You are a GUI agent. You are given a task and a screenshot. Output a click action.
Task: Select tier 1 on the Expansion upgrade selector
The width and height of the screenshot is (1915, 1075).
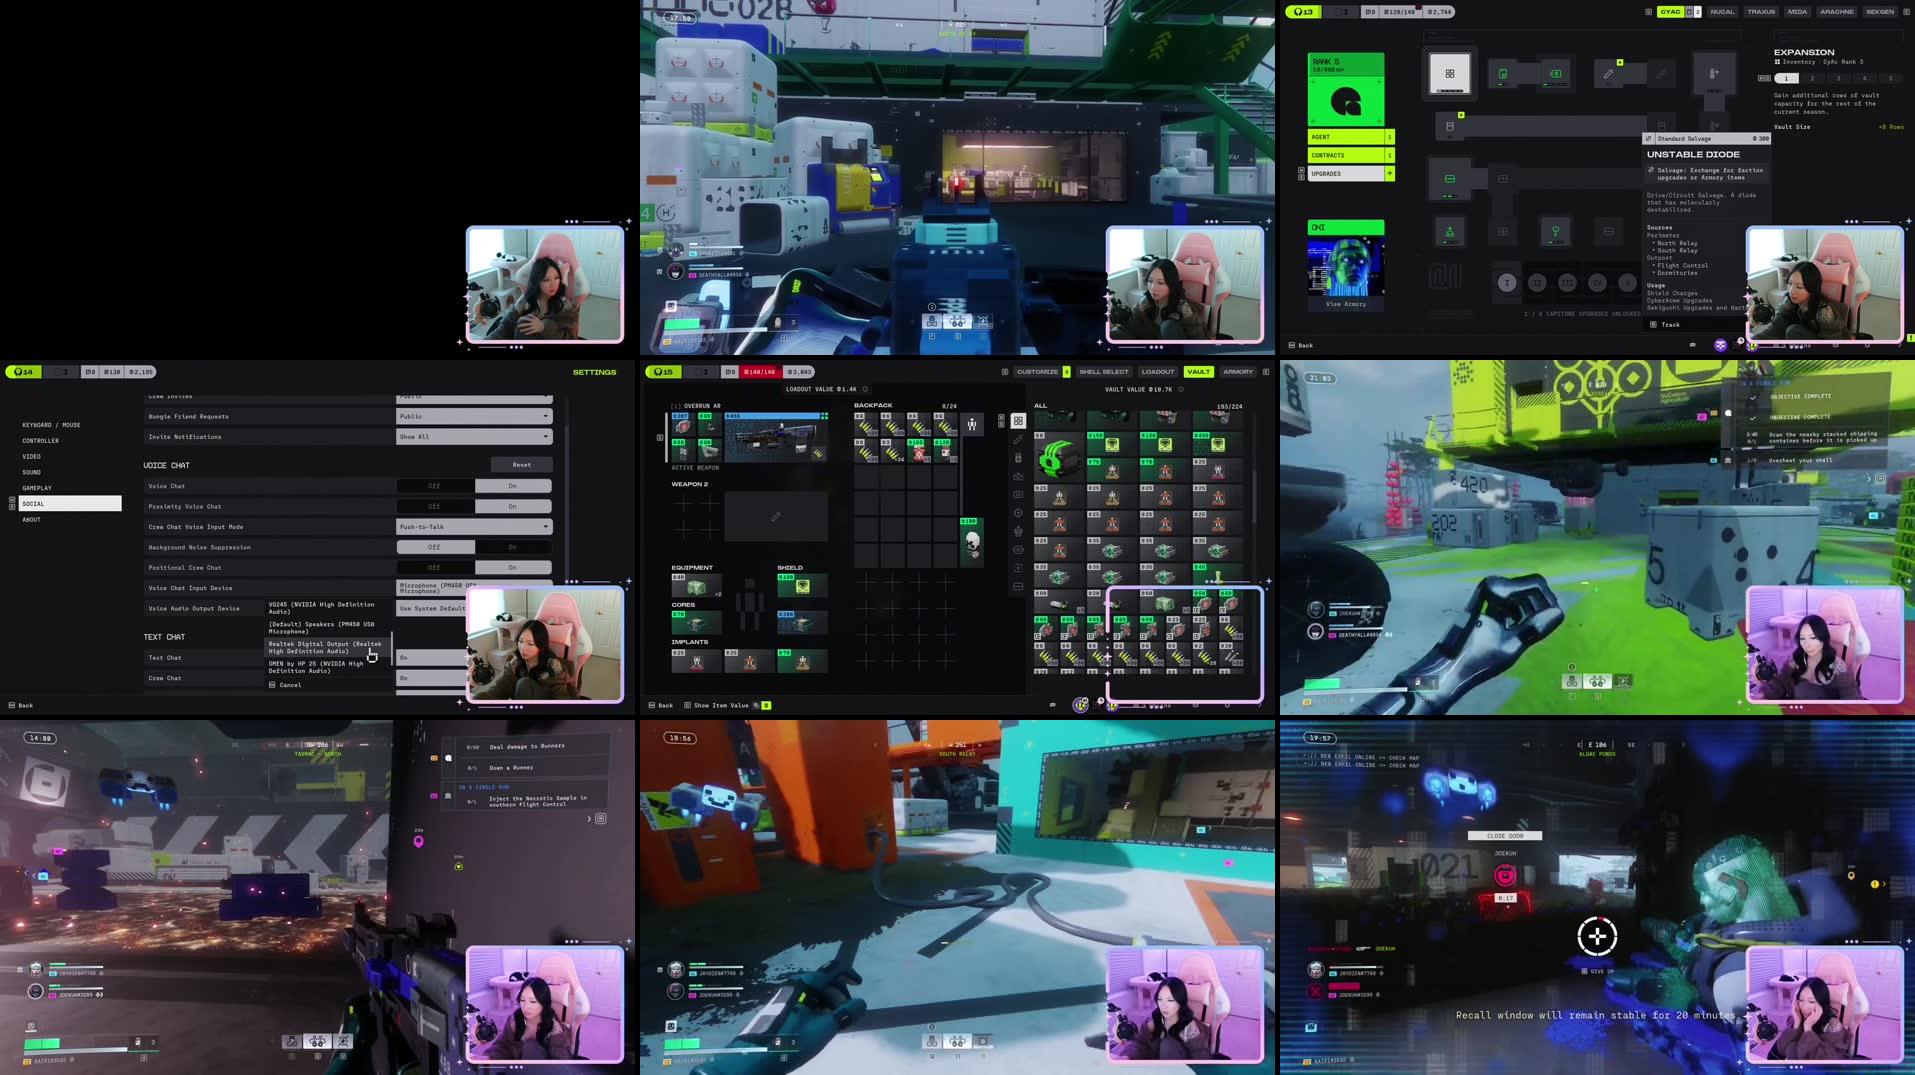coord(1786,78)
